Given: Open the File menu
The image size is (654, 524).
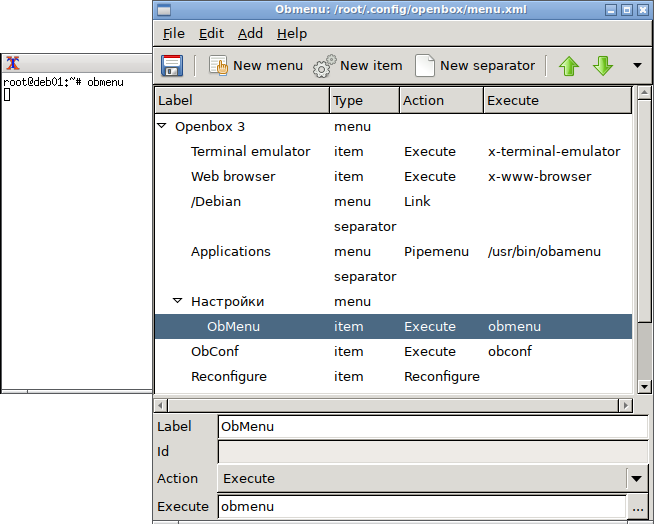Looking at the screenshot, I should click(174, 33).
